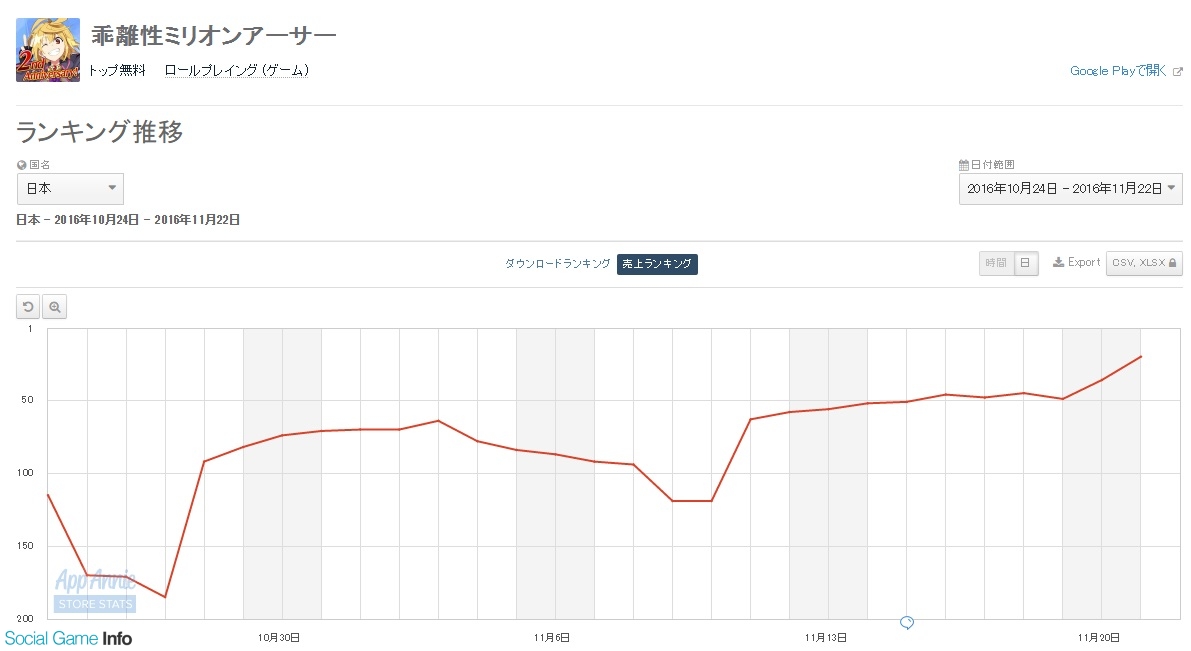Click the CSV, XLSX export button
Screen dimensions: 1191x651
pos(1144,263)
